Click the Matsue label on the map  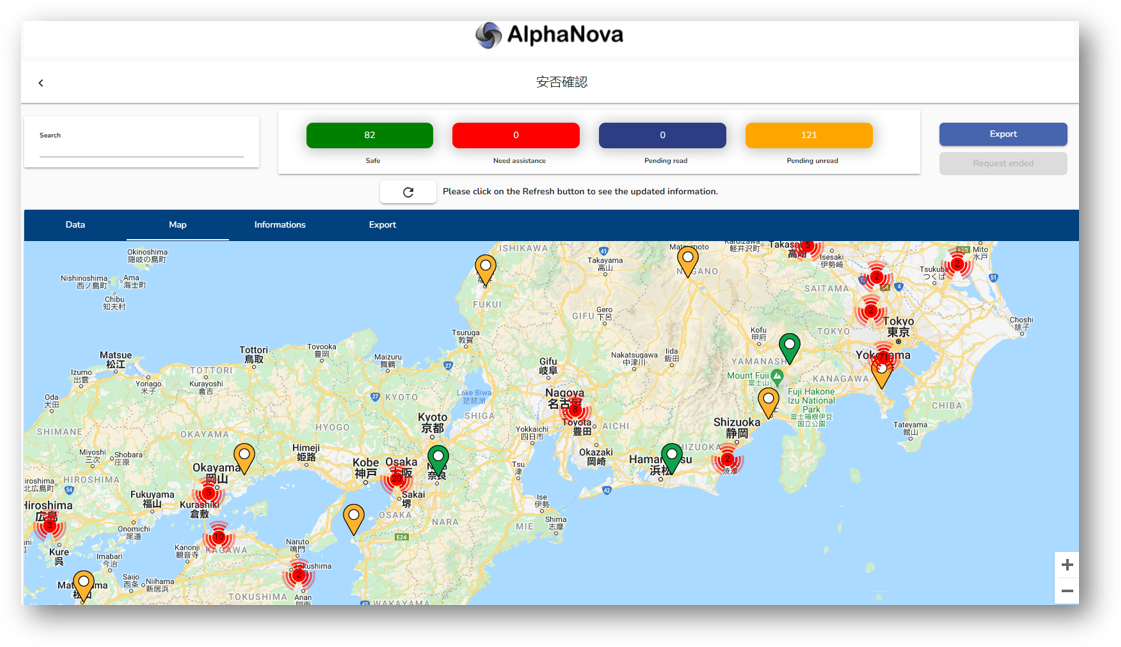tap(116, 360)
